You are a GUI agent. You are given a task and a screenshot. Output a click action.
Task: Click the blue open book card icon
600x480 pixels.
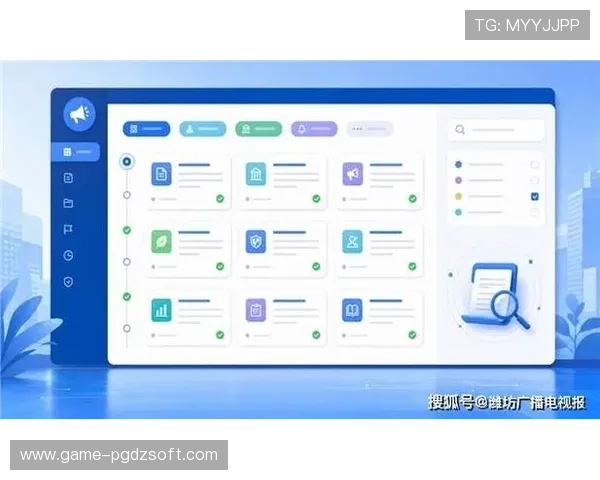click(x=352, y=310)
